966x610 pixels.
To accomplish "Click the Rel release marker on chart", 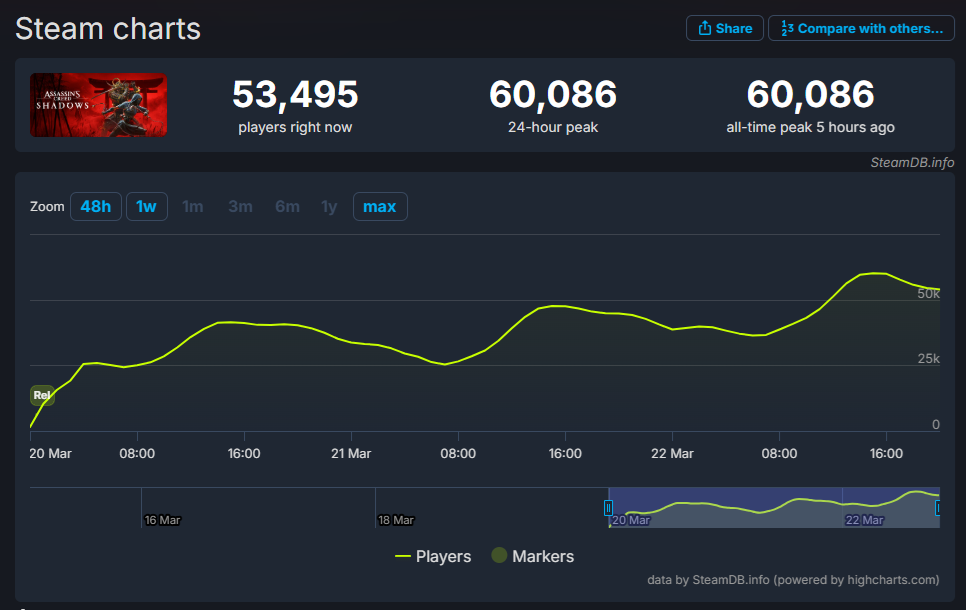I will 42,395.
